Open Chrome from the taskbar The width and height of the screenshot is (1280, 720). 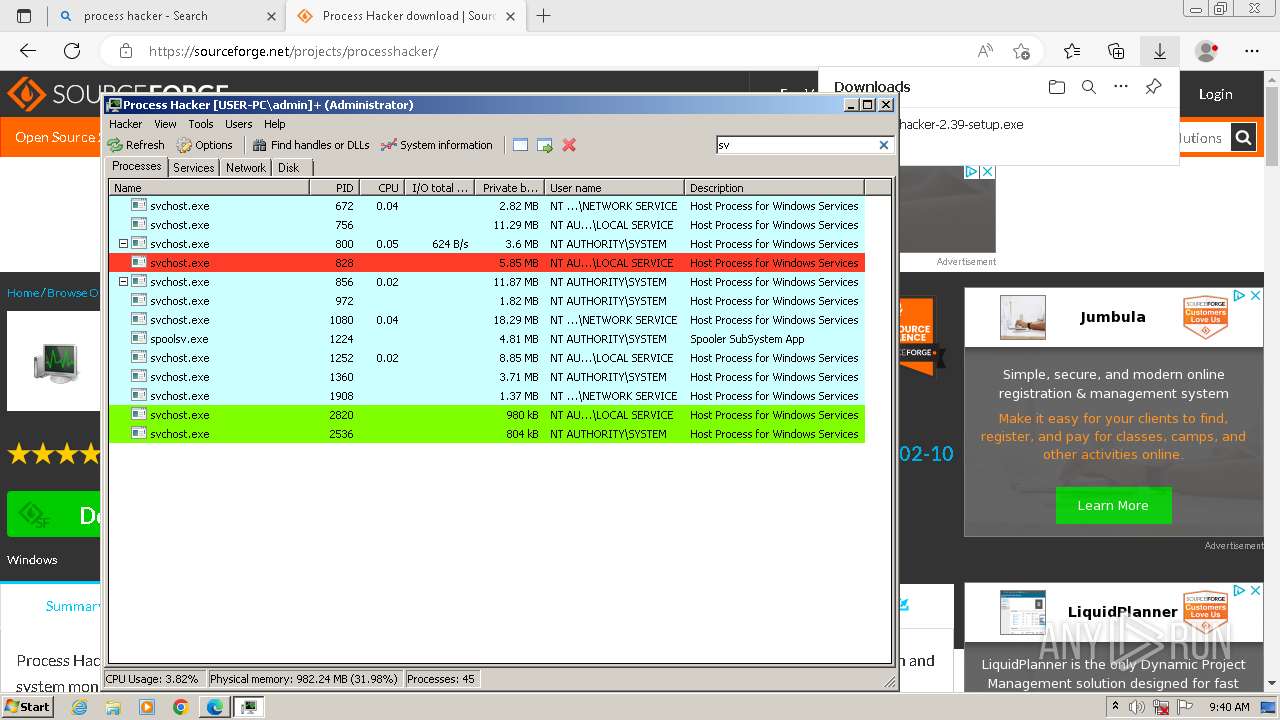click(x=180, y=707)
